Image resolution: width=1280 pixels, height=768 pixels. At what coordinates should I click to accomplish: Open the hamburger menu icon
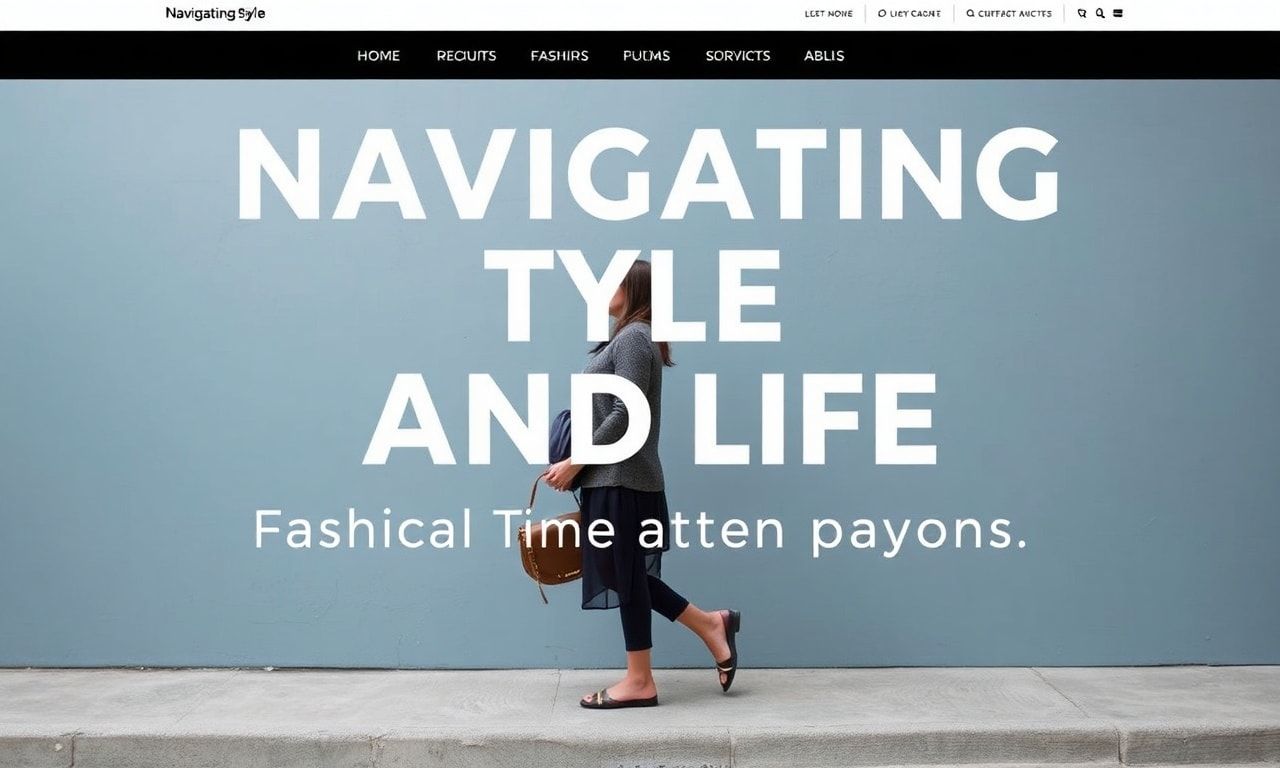[1118, 13]
